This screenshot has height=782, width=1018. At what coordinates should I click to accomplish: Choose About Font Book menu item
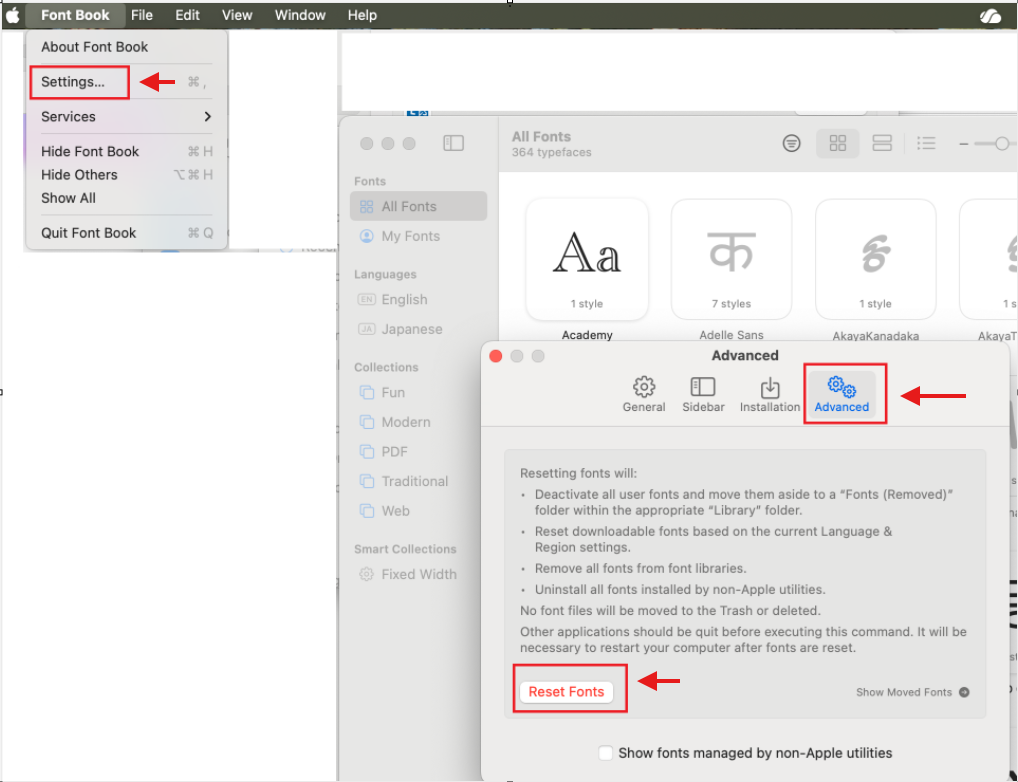pyautogui.click(x=127, y=47)
